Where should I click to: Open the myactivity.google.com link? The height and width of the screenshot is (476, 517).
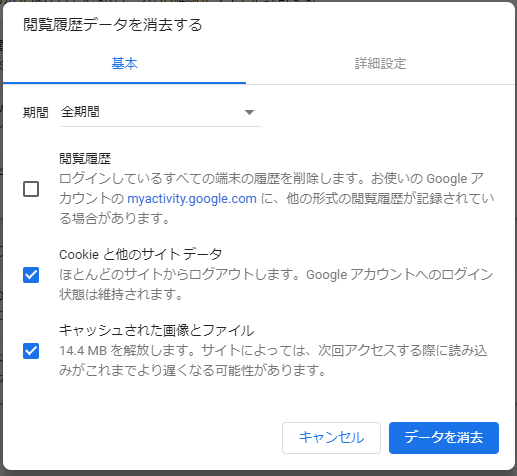click(x=192, y=199)
